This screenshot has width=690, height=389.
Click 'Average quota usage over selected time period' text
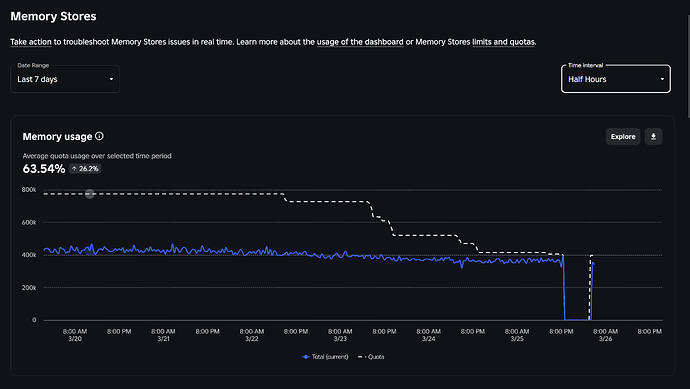pyautogui.click(x=97, y=156)
